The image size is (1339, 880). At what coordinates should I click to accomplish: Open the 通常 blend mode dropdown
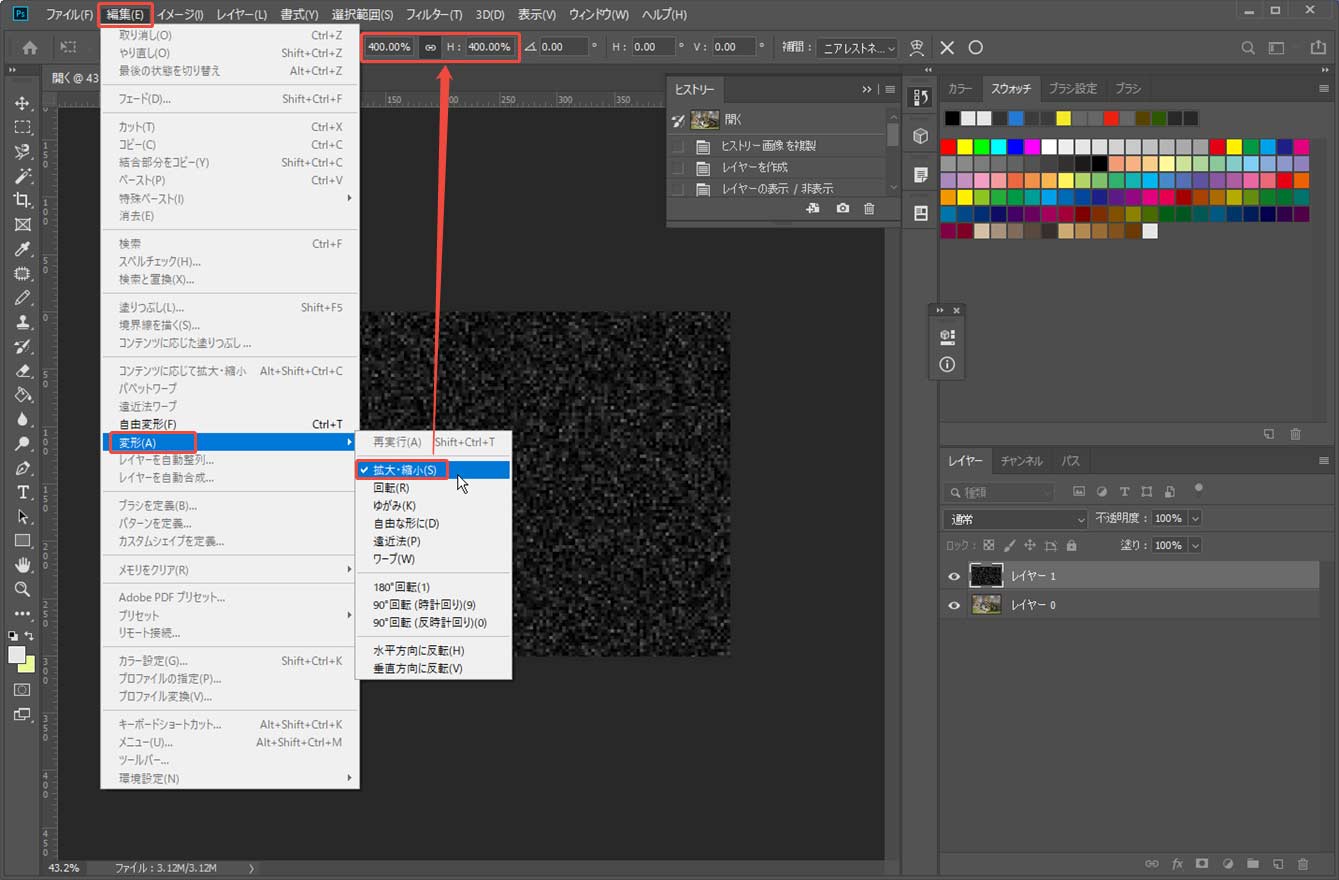coord(1014,519)
